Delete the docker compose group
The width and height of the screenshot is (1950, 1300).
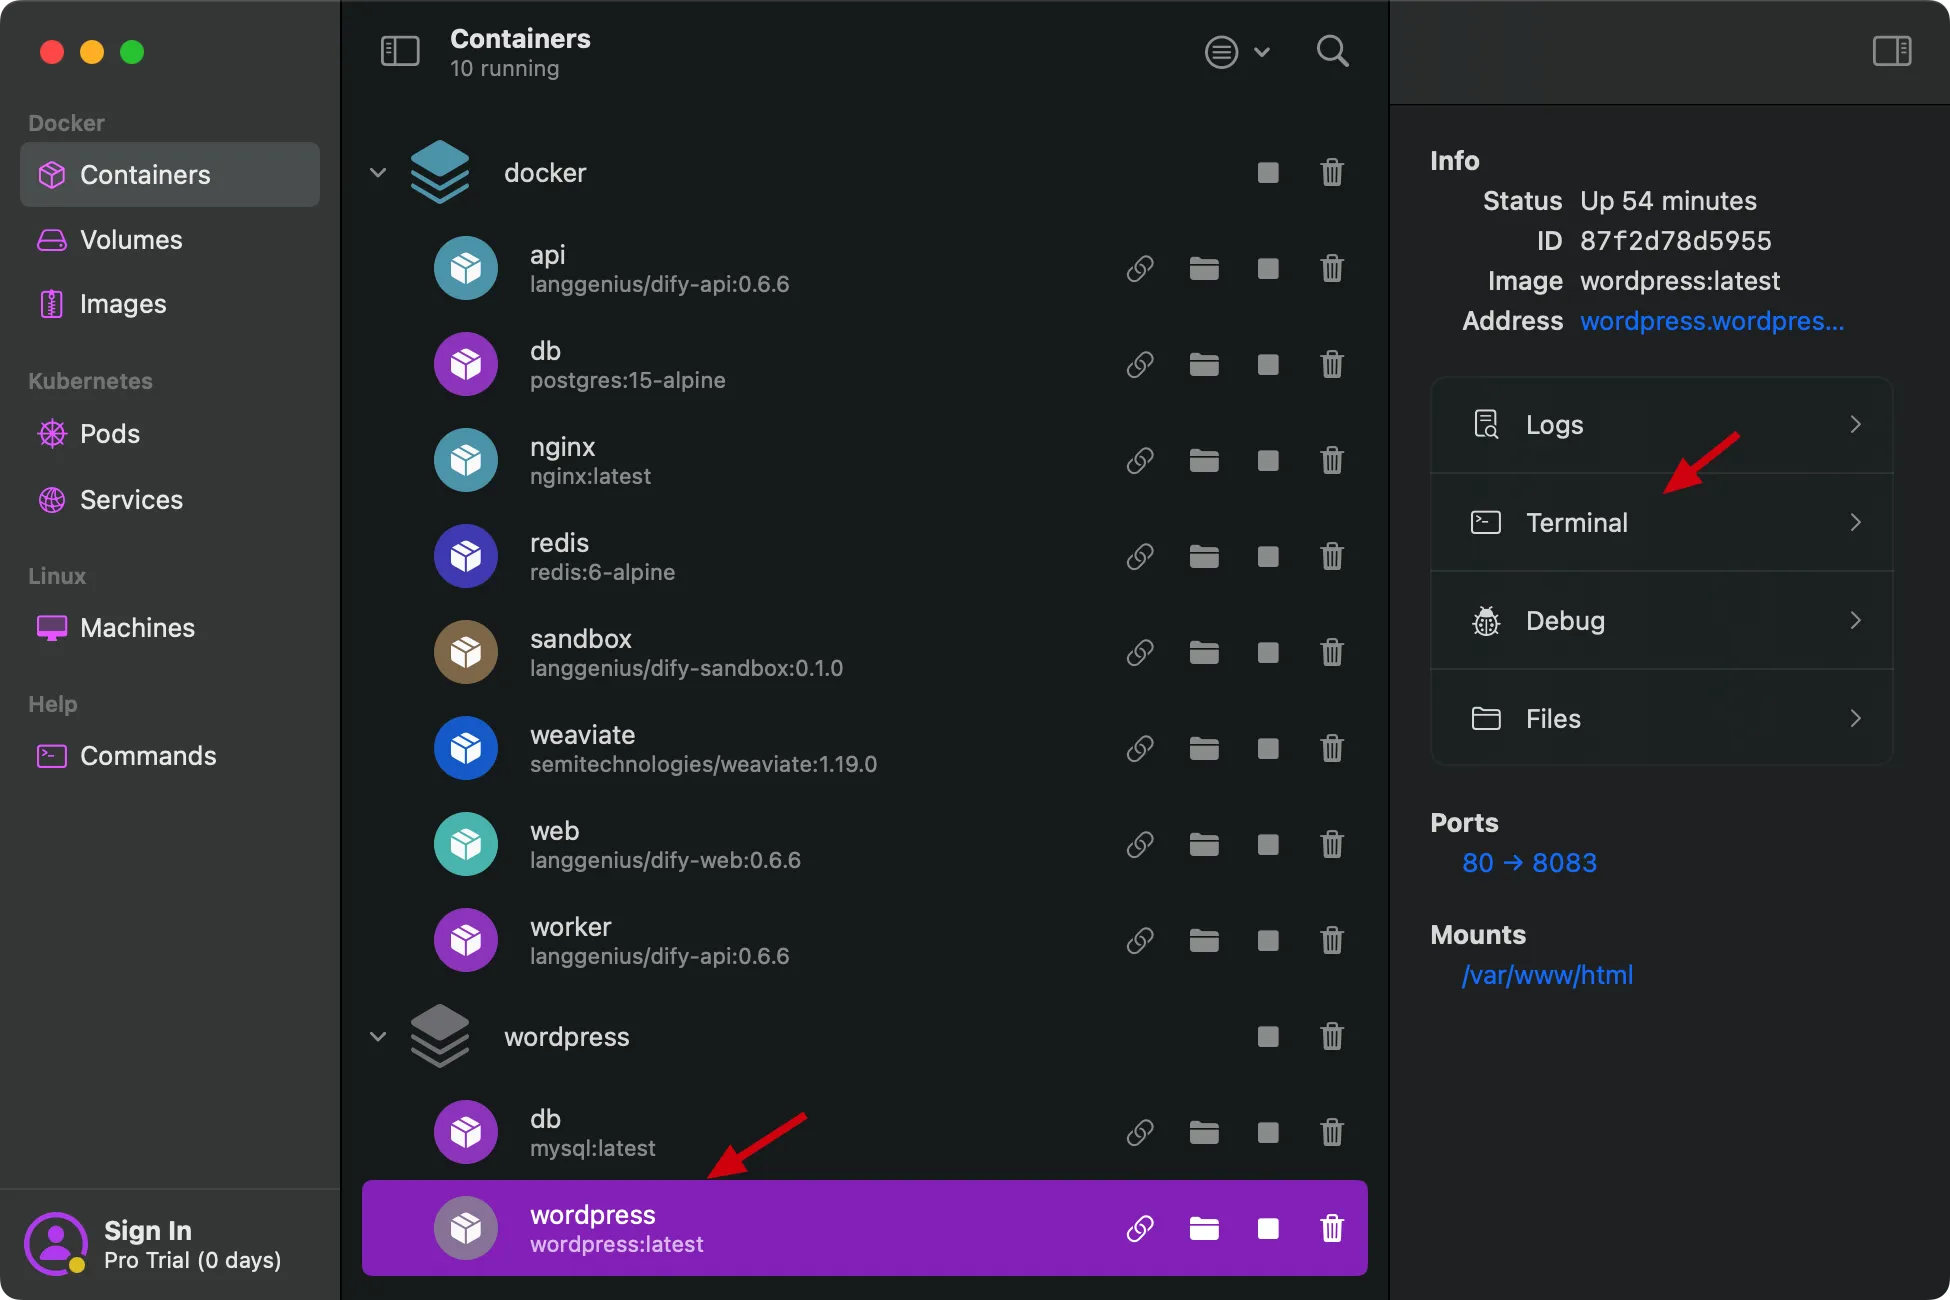(x=1332, y=173)
